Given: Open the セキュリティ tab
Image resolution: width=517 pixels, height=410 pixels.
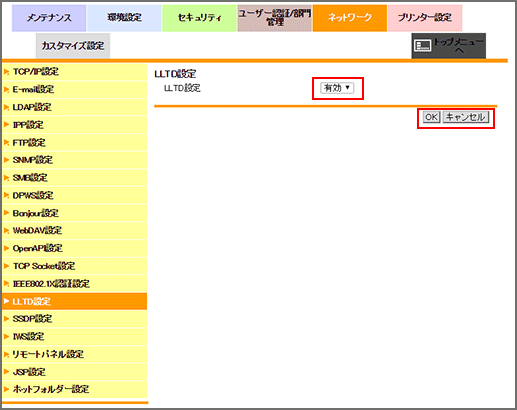Looking at the screenshot, I should (x=199, y=18).
